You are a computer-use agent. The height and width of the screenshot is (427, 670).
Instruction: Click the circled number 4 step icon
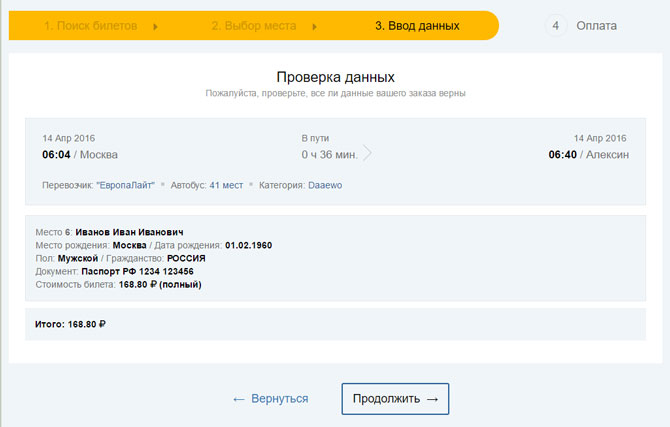pos(557,26)
